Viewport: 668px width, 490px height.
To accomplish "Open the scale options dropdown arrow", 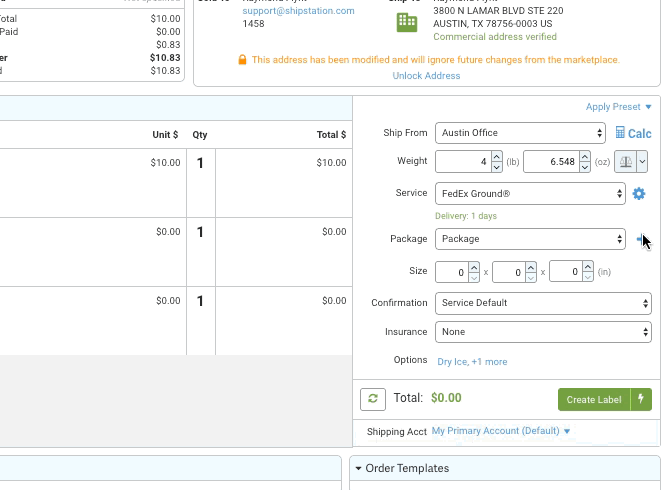I will (642, 162).
